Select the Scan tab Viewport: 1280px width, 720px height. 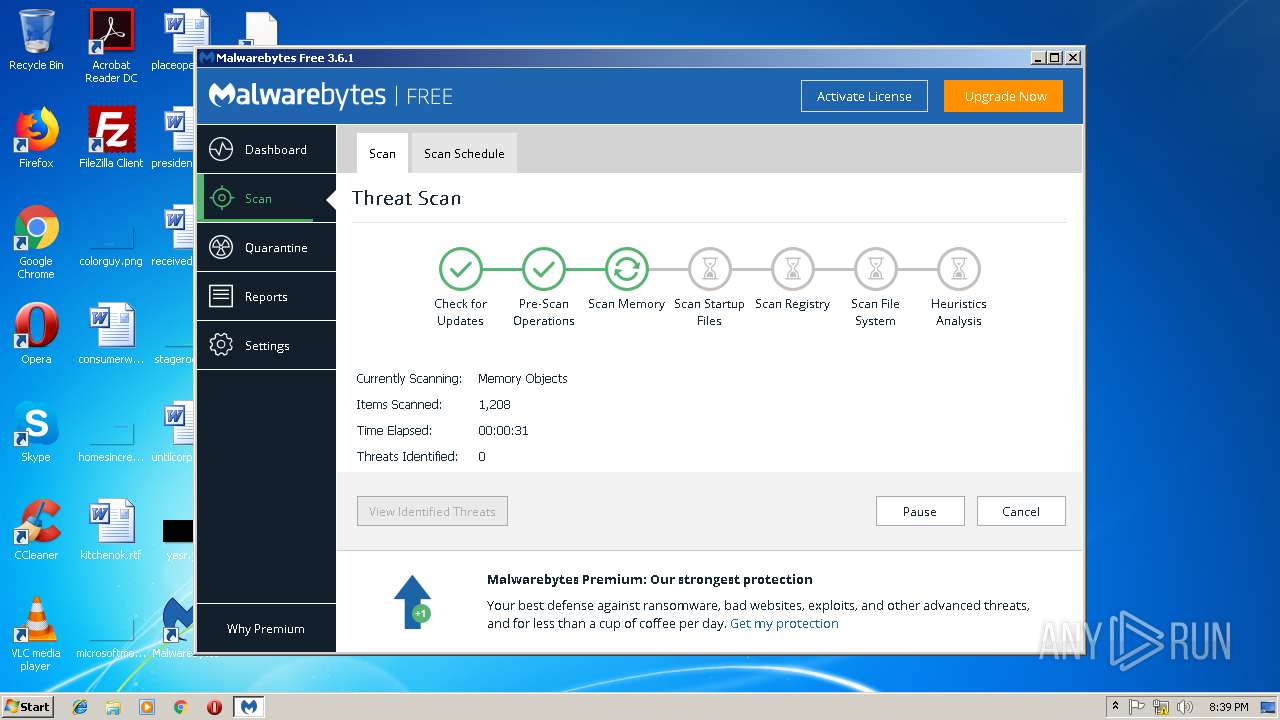[382, 153]
